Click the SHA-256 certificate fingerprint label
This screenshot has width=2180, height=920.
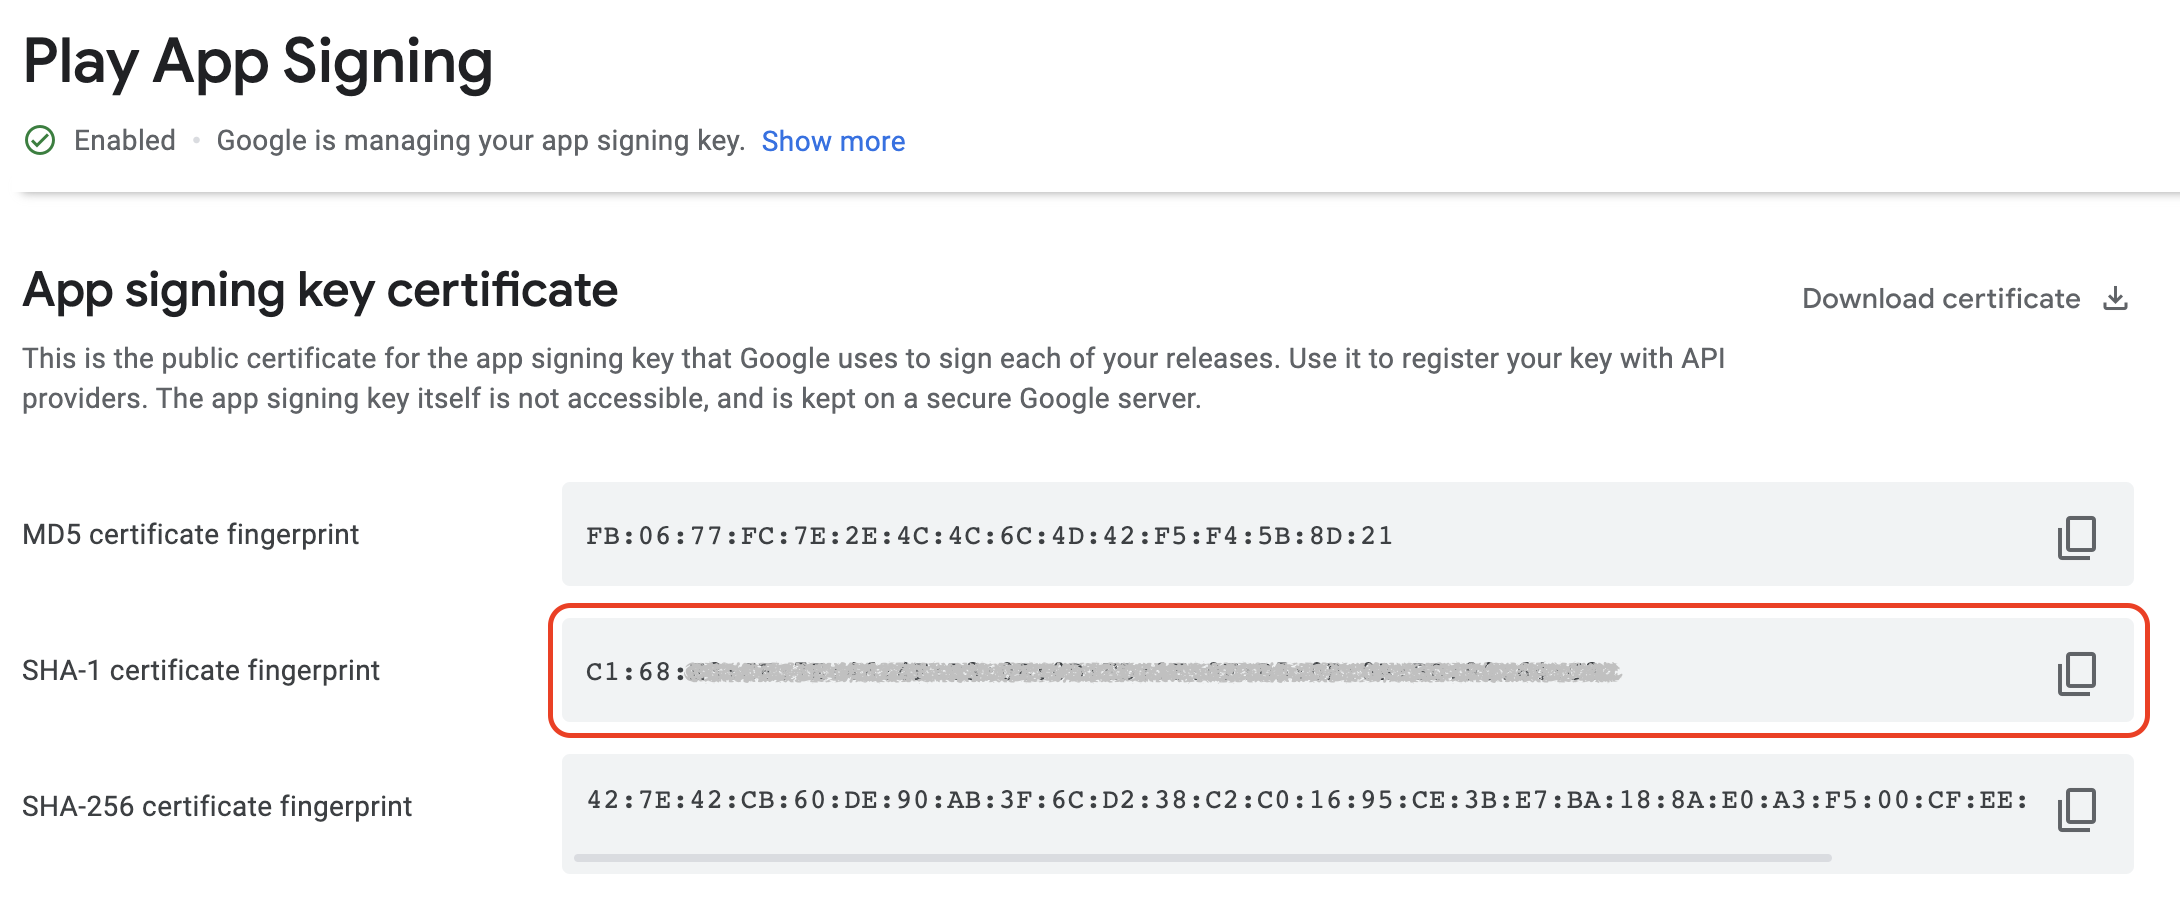217,807
